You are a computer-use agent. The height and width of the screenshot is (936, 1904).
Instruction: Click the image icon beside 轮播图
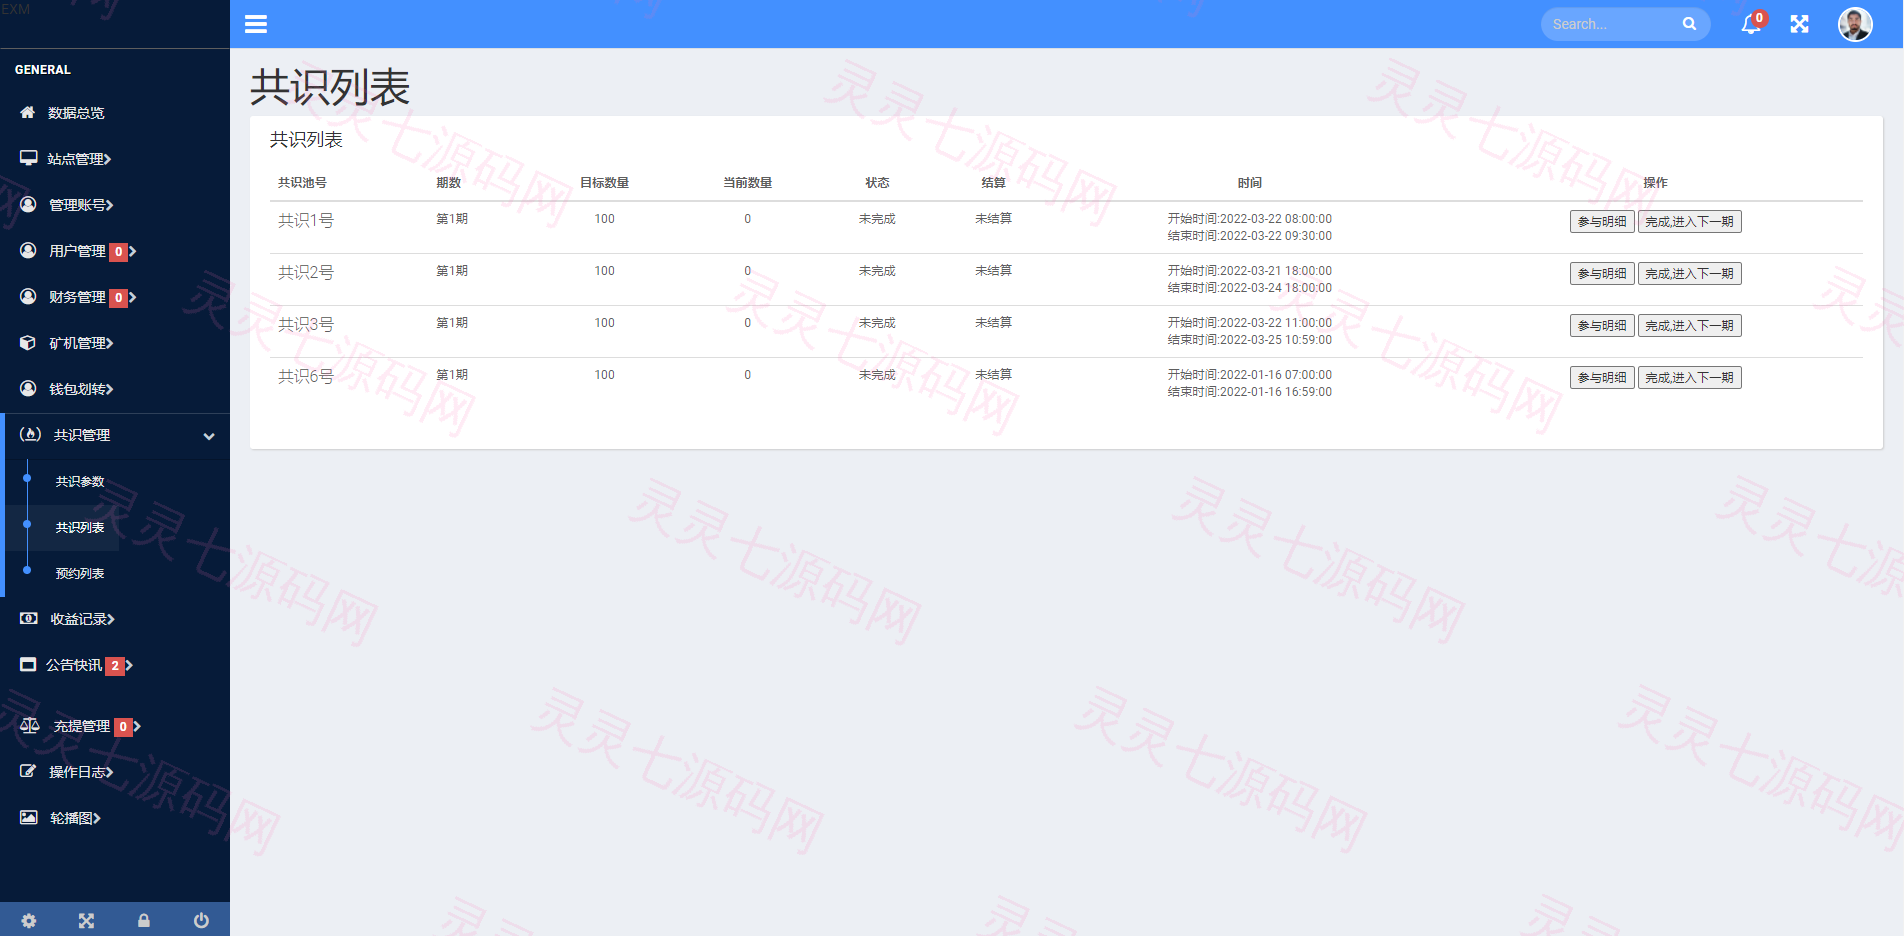(29, 817)
